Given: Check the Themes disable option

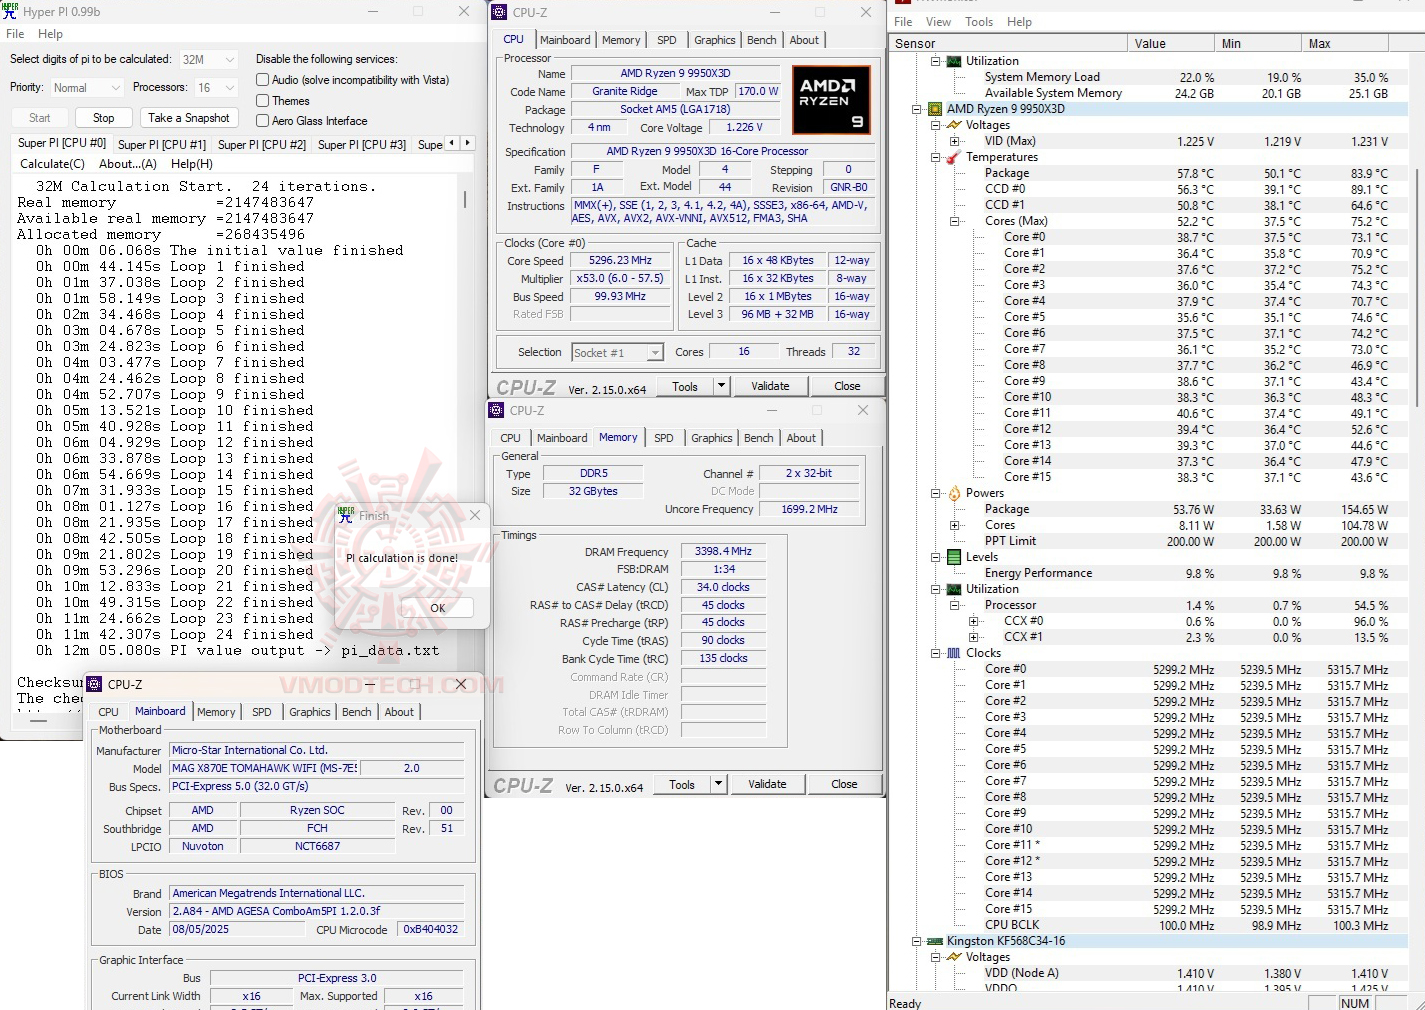Looking at the screenshot, I should tap(261, 100).
